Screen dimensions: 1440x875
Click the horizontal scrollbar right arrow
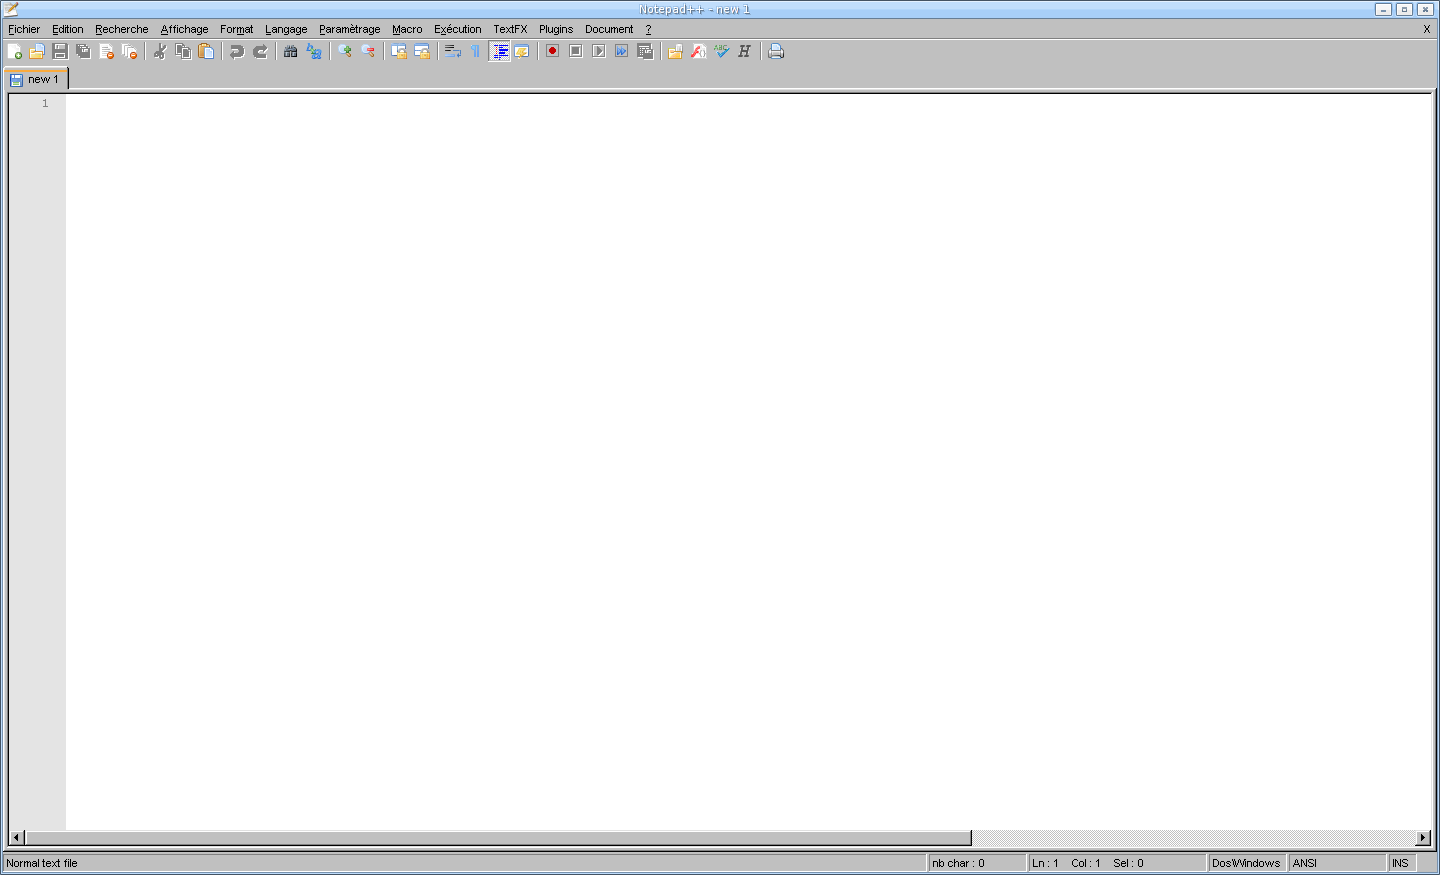pos(1423,837)
